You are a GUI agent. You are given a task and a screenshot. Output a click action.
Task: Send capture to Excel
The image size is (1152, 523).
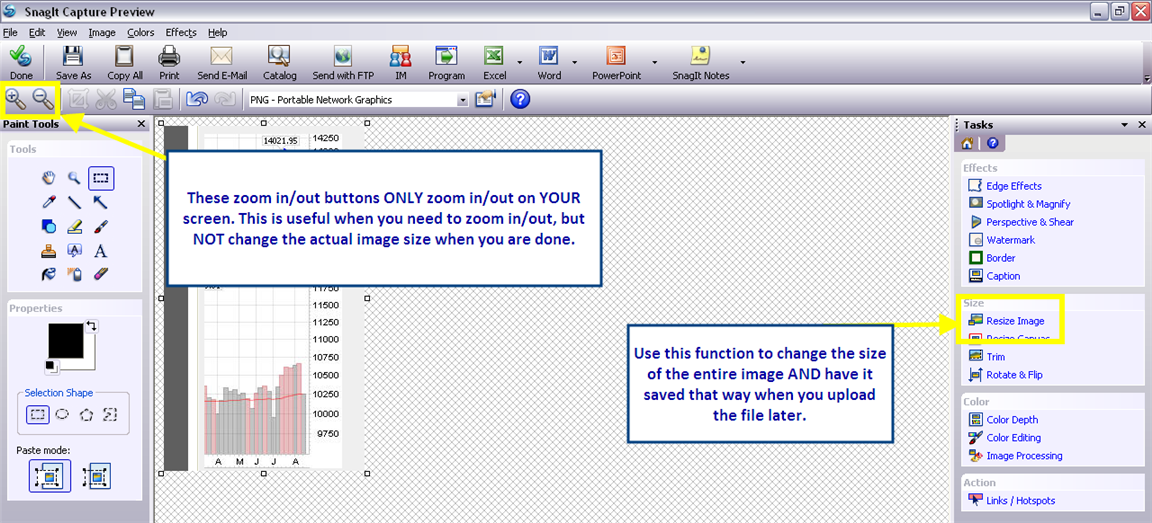coord(494,62)
